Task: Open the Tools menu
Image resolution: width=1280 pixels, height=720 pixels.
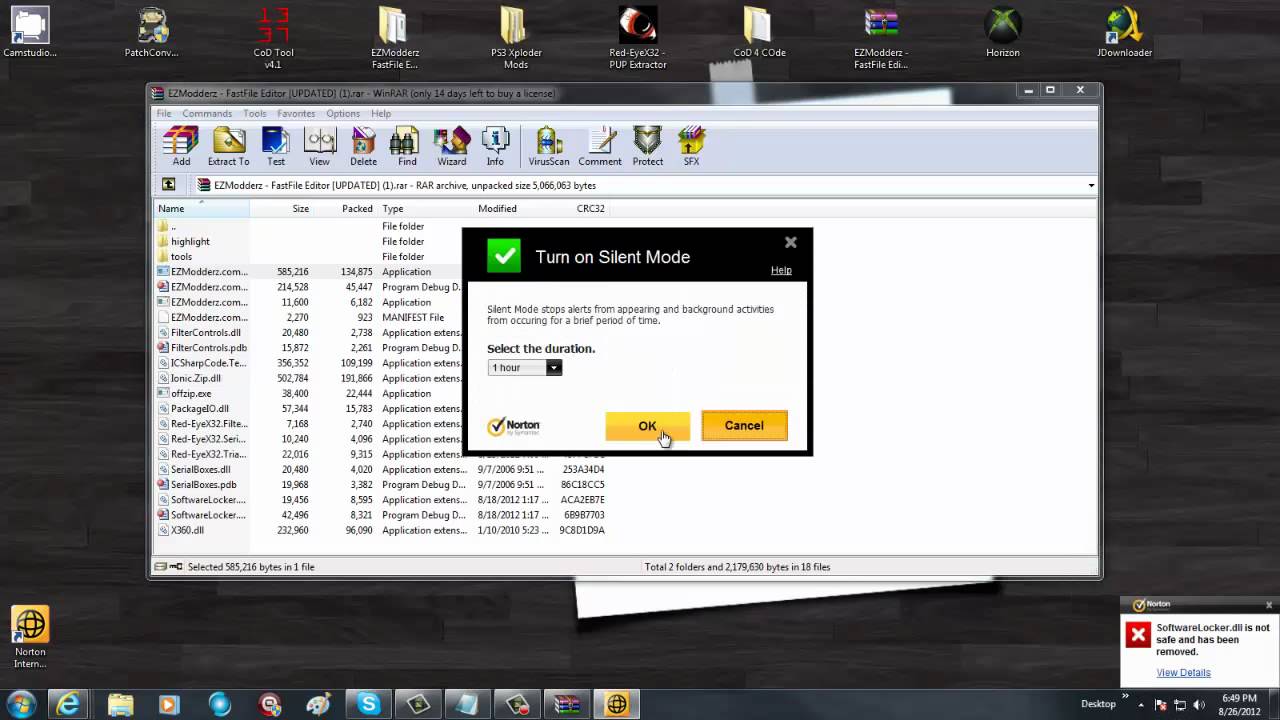Action: pyautogui.click(x=255, y=113)
